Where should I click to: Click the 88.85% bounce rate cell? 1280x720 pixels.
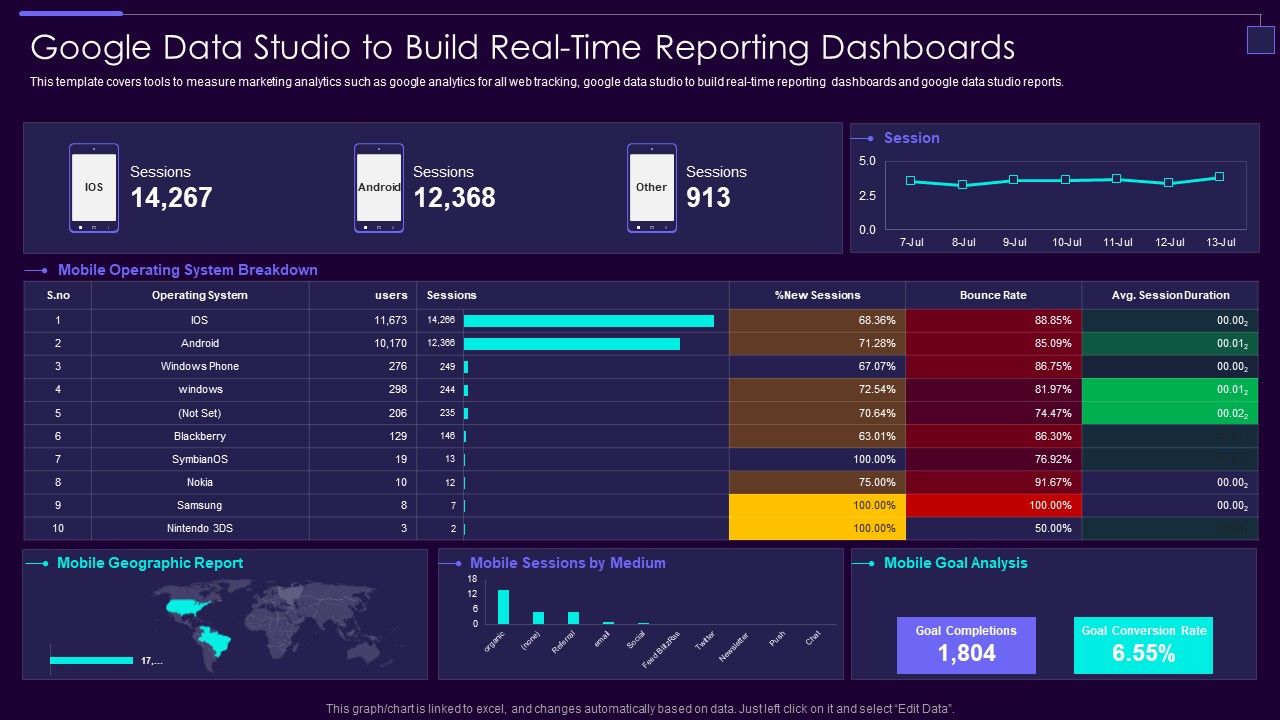993,320
